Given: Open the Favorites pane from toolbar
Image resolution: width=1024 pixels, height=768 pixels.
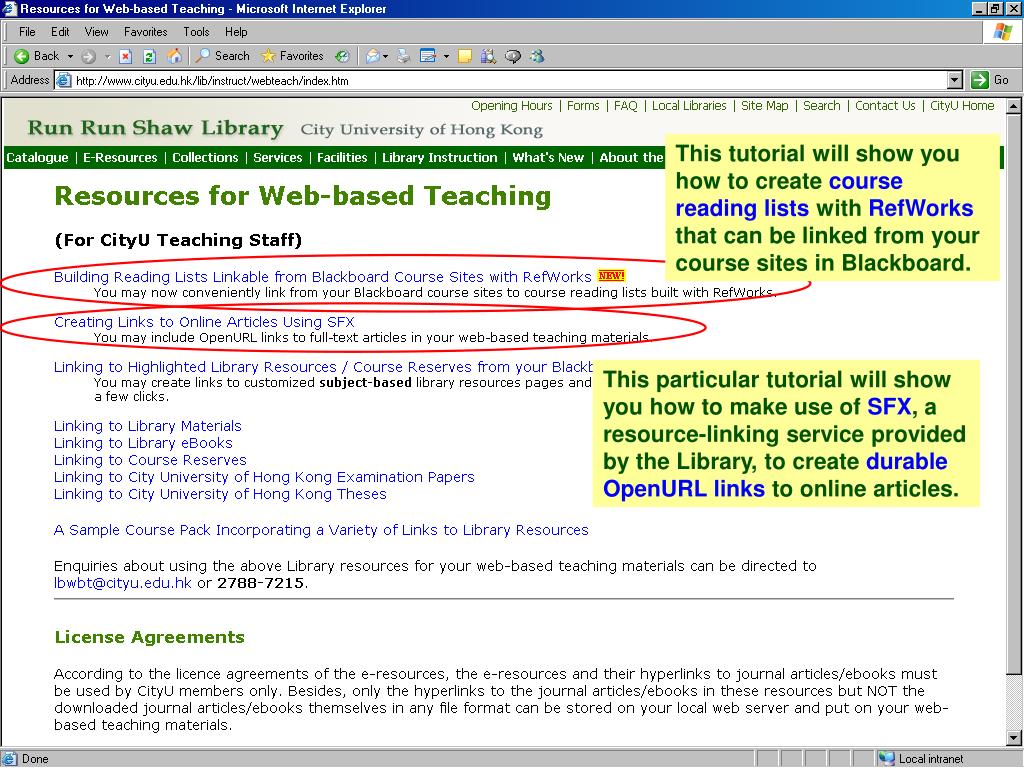Looking at the screenshot, I should pos(292,56).
